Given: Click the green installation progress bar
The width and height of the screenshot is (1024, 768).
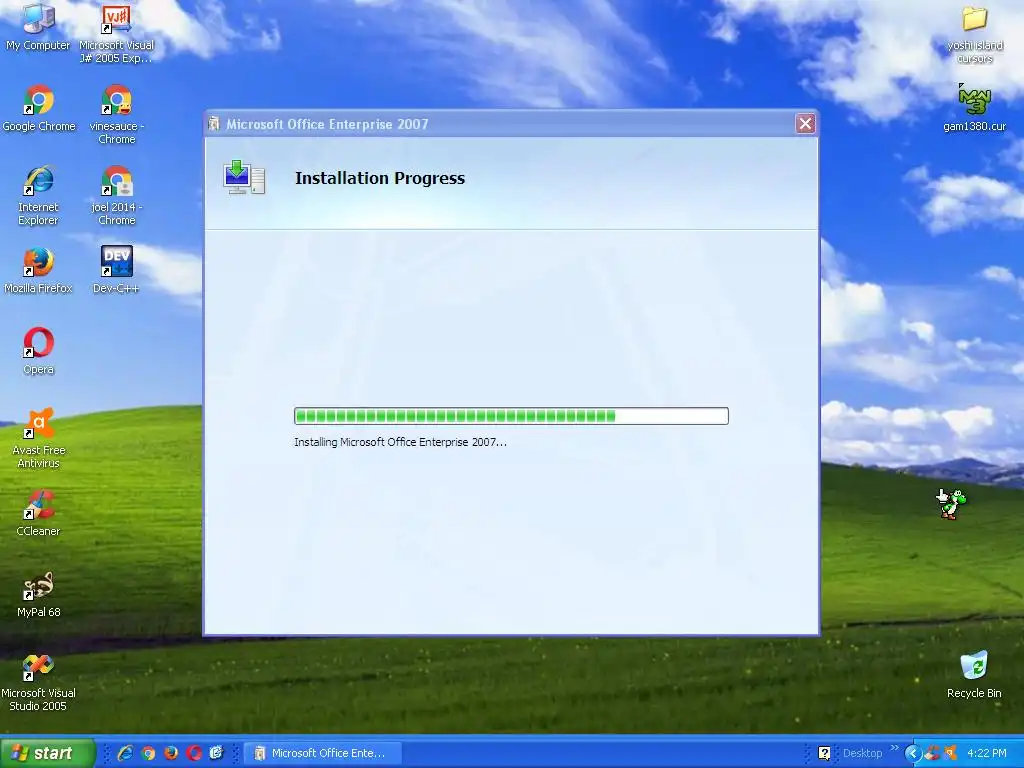Looking at the screenshot, I should (x=511, y=416).
